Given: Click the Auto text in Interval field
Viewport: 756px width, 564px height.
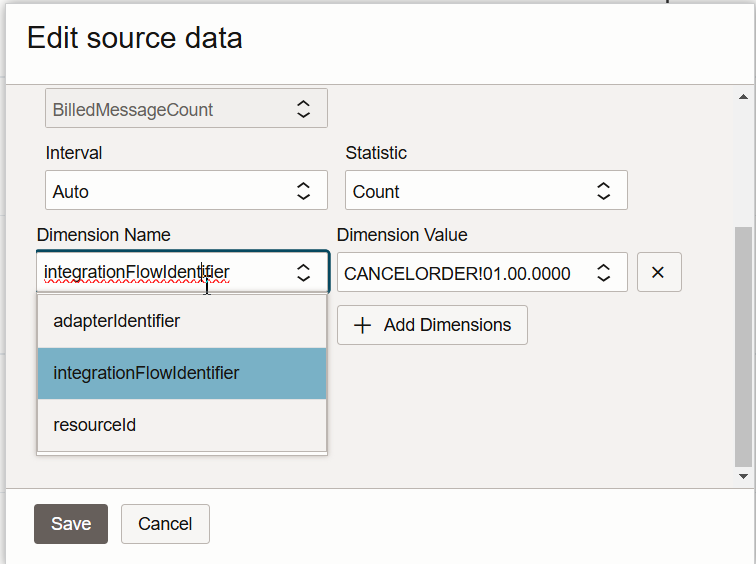Looking at the screenshot, I should tap(71, 191).
